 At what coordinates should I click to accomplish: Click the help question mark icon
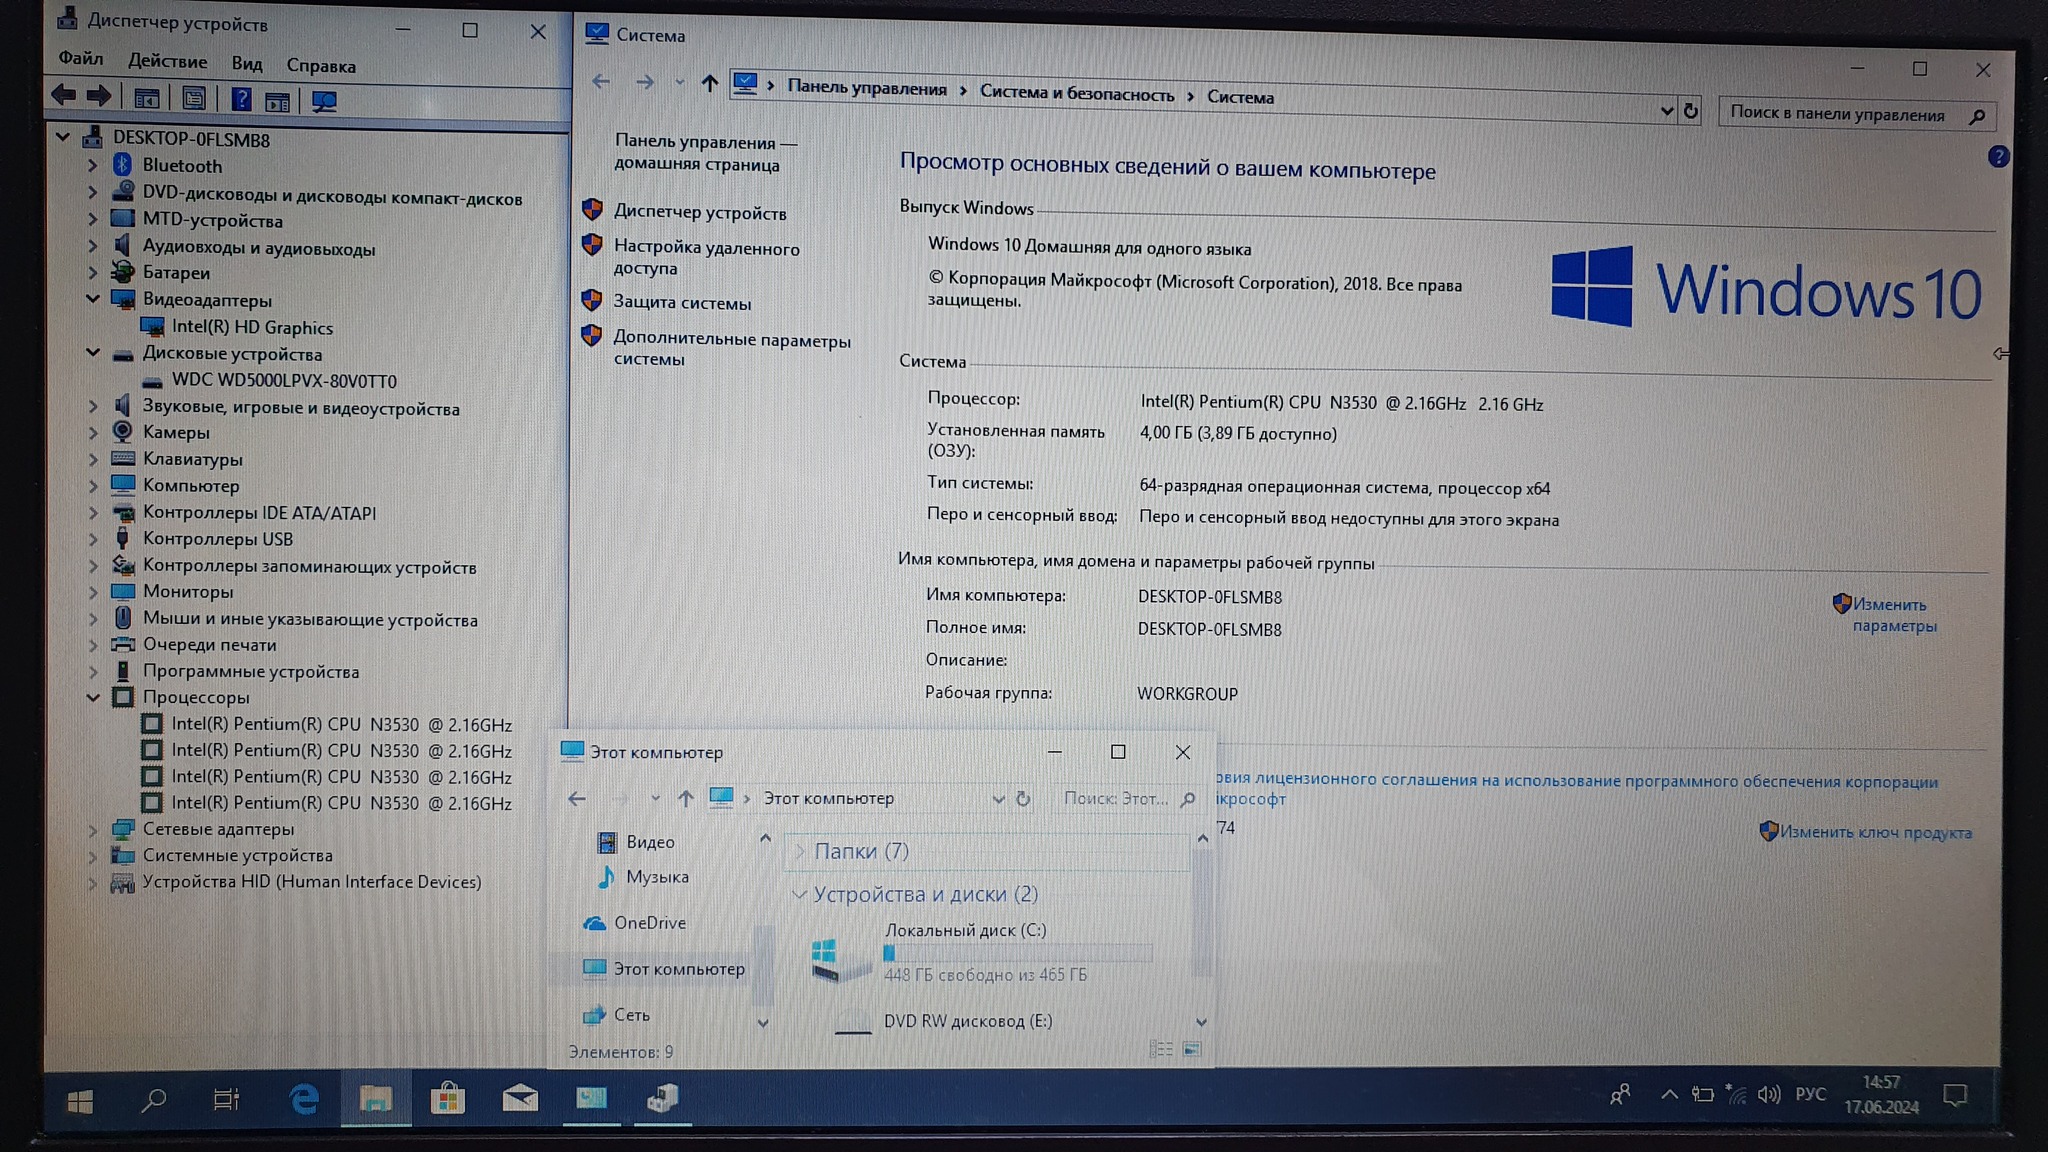pos(1997,157)
